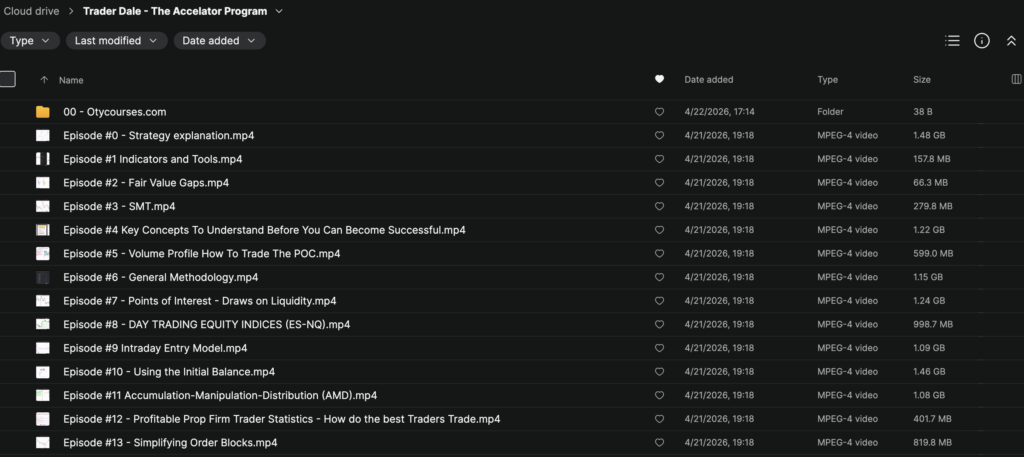The height and width of the screenshot is (457, 1024).
Task: Toggle heart for Episode #5 Volume Profile
Action: tap(660, 254)
